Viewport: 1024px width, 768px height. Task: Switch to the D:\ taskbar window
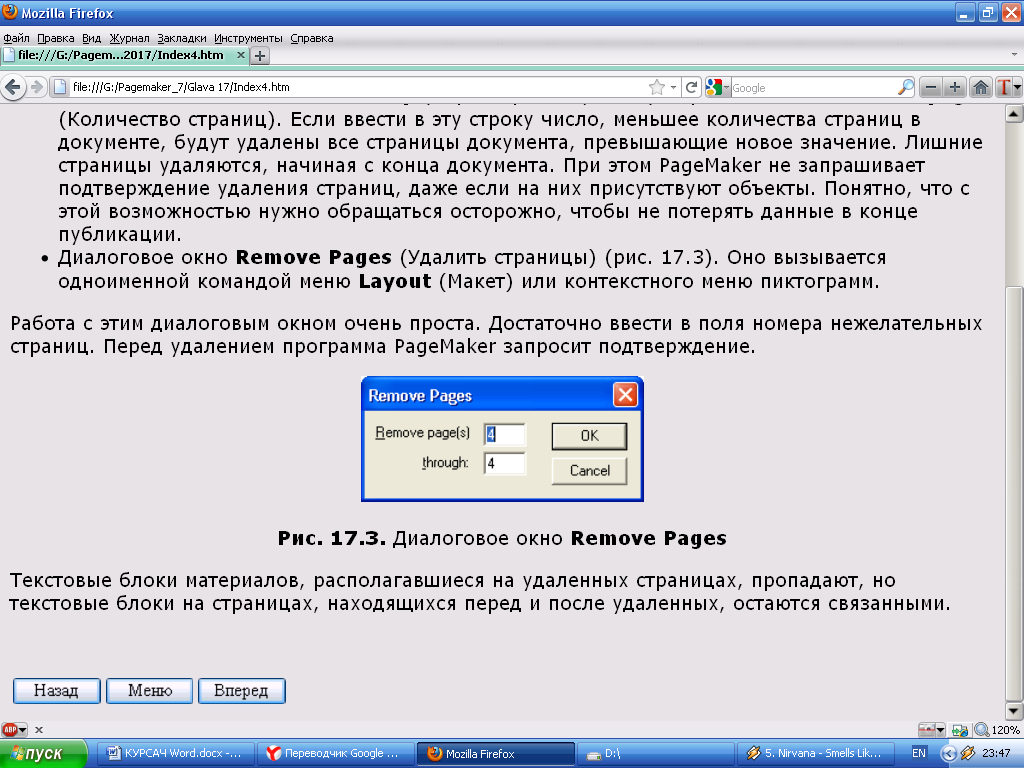click(x=656, y=754)
